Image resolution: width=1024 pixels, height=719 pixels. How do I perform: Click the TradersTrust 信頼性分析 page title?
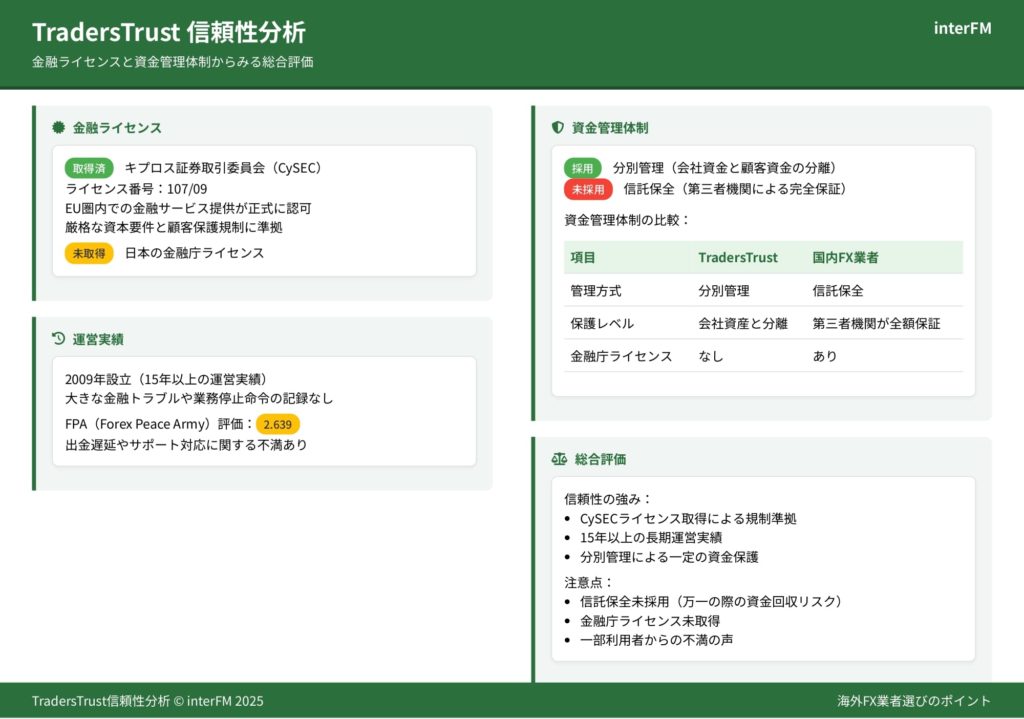169,32
